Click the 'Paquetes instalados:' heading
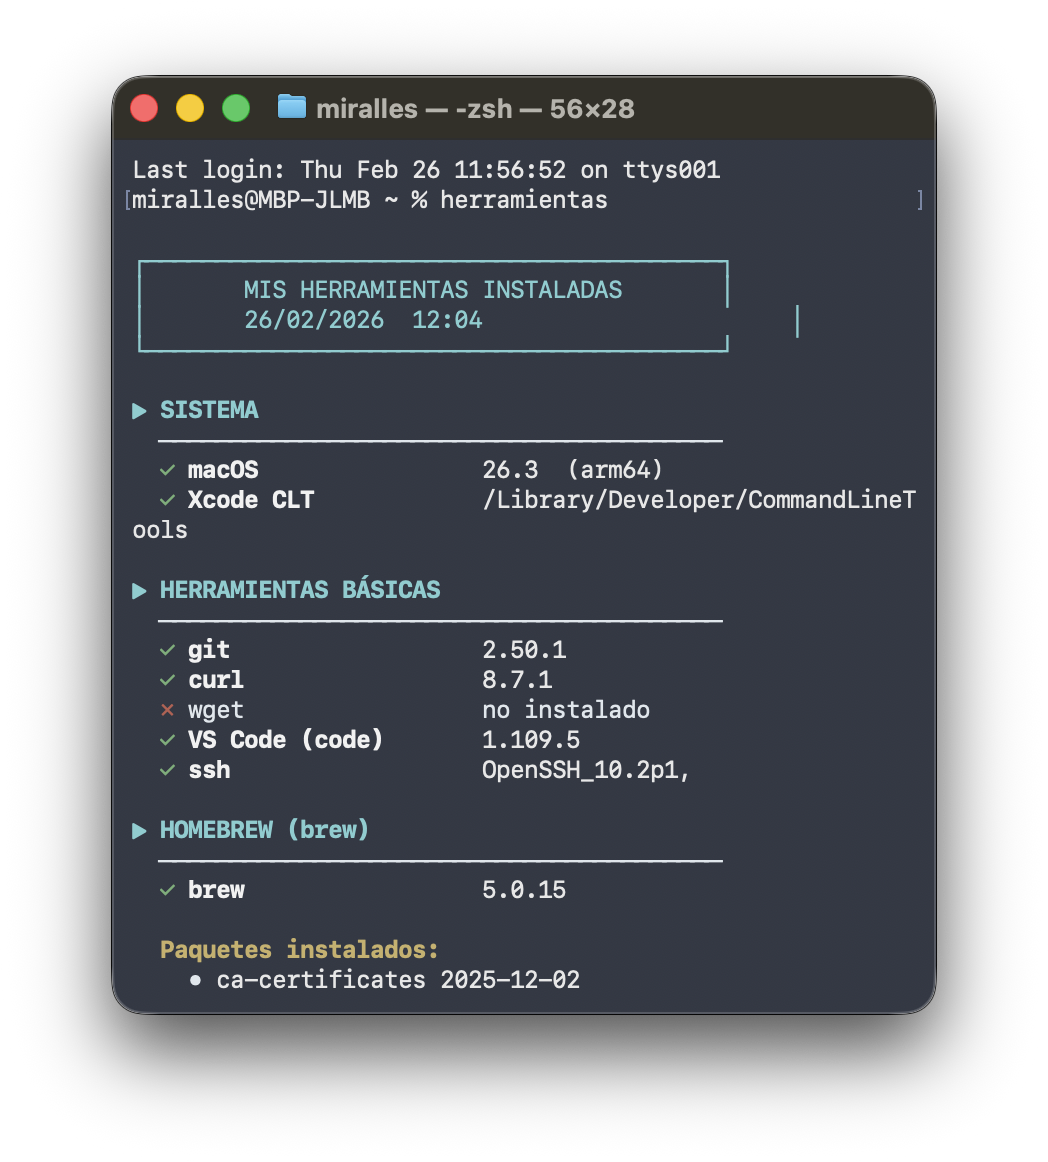 click(x=299, y=949)
